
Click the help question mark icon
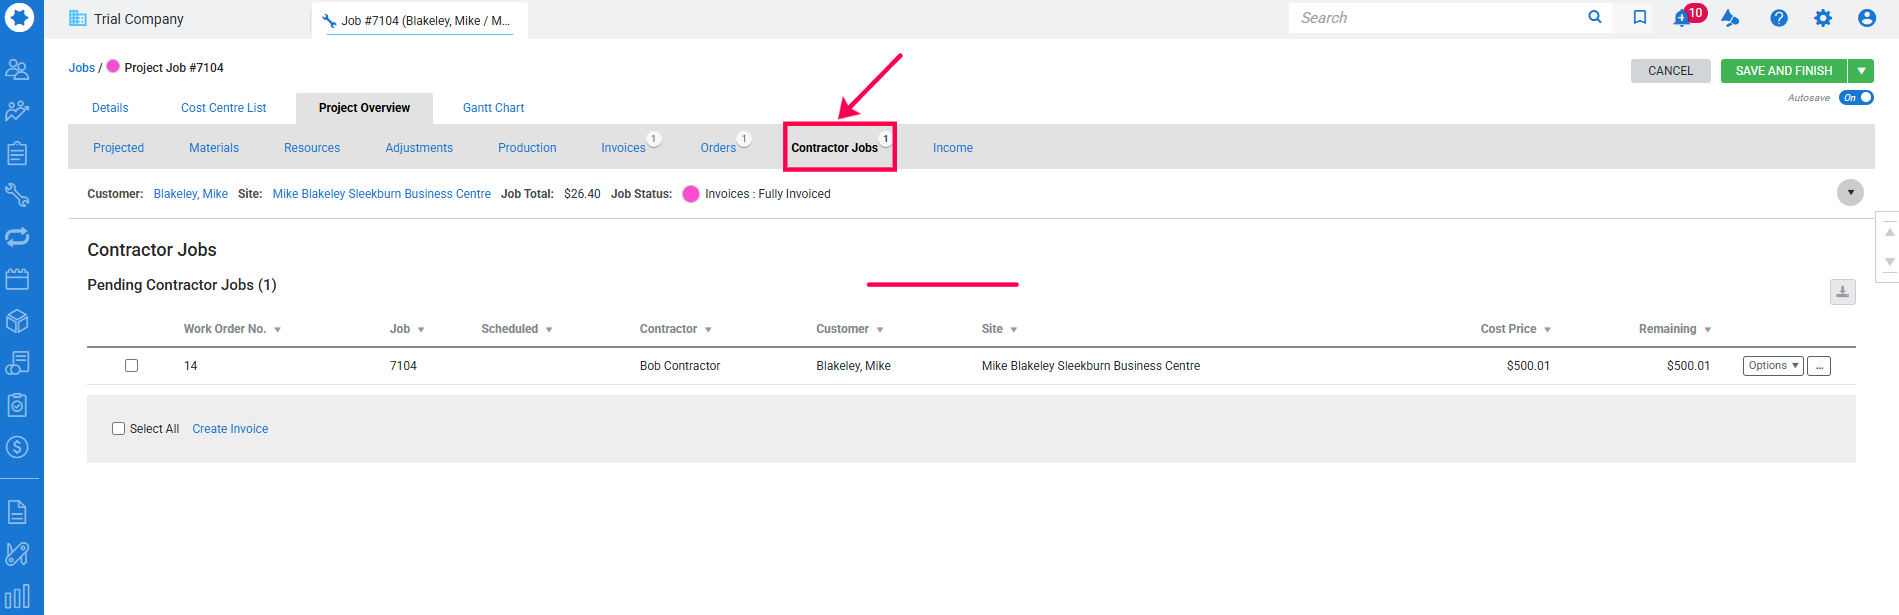click(x=1778, y=18)
